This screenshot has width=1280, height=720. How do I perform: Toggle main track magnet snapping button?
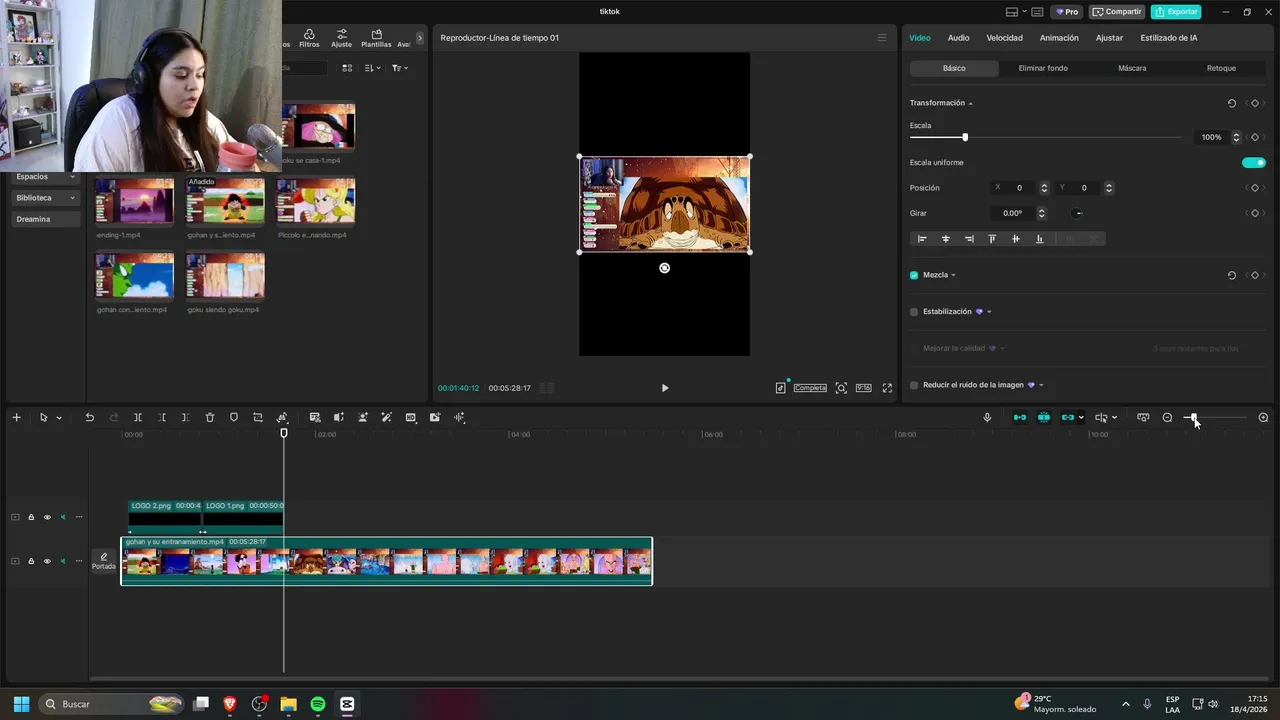[x=1020, y=417]
